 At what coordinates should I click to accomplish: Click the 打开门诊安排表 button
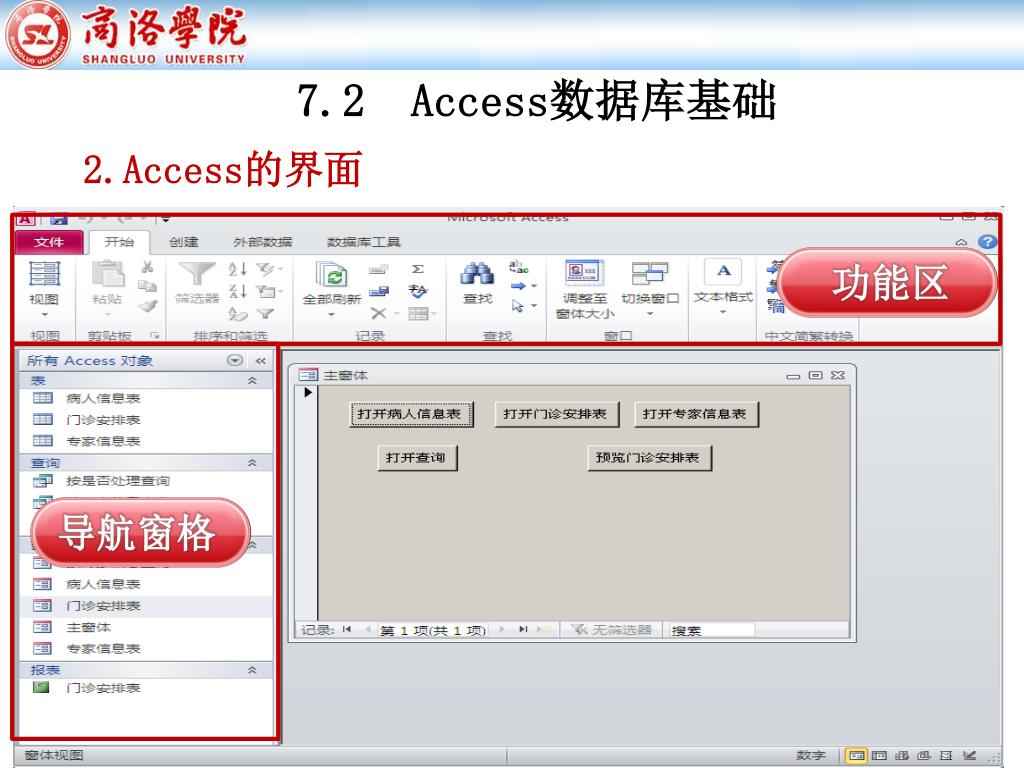[556, 414]
